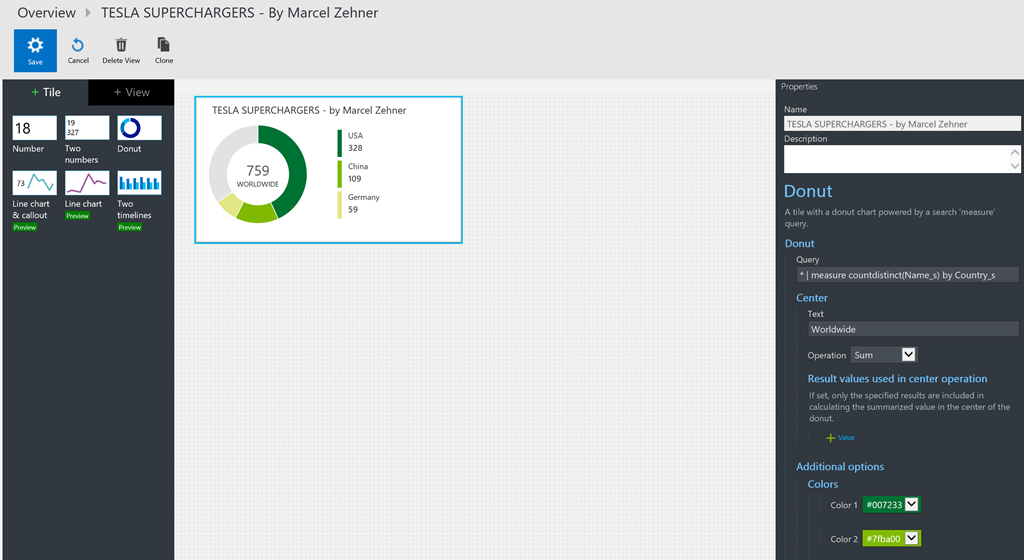Choose the Line chart preview tile
Viewport: 1024px width, 560px height.
click(x=87, y=183)
